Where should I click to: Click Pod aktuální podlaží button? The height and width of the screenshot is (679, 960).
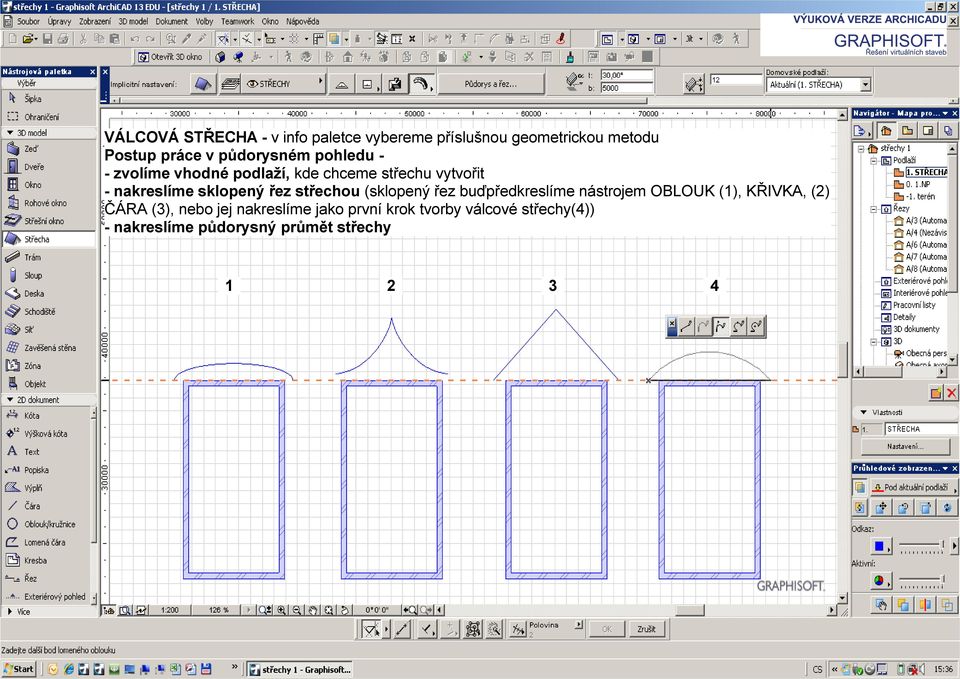914,487
